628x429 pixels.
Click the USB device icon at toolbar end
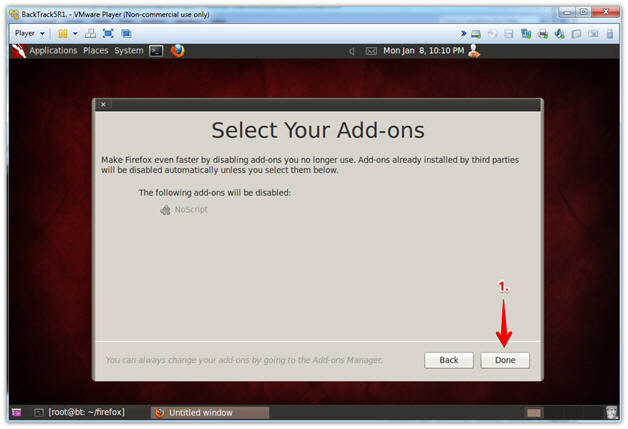[610, 34]
